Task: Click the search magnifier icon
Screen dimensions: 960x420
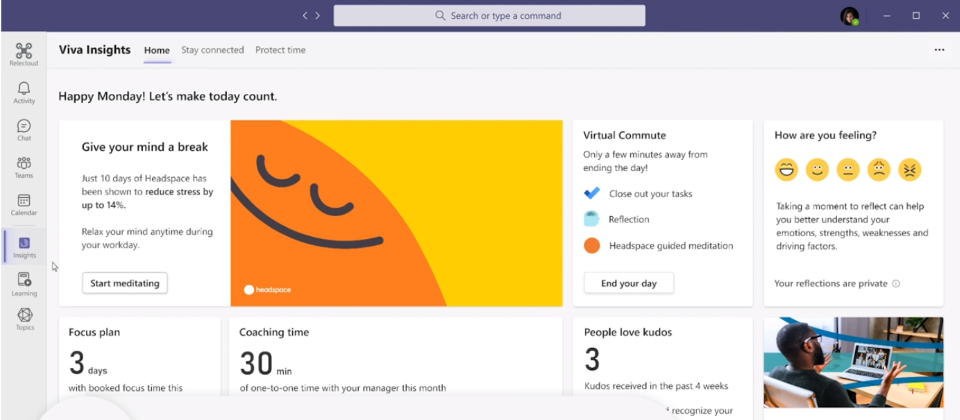Action: 440,16
